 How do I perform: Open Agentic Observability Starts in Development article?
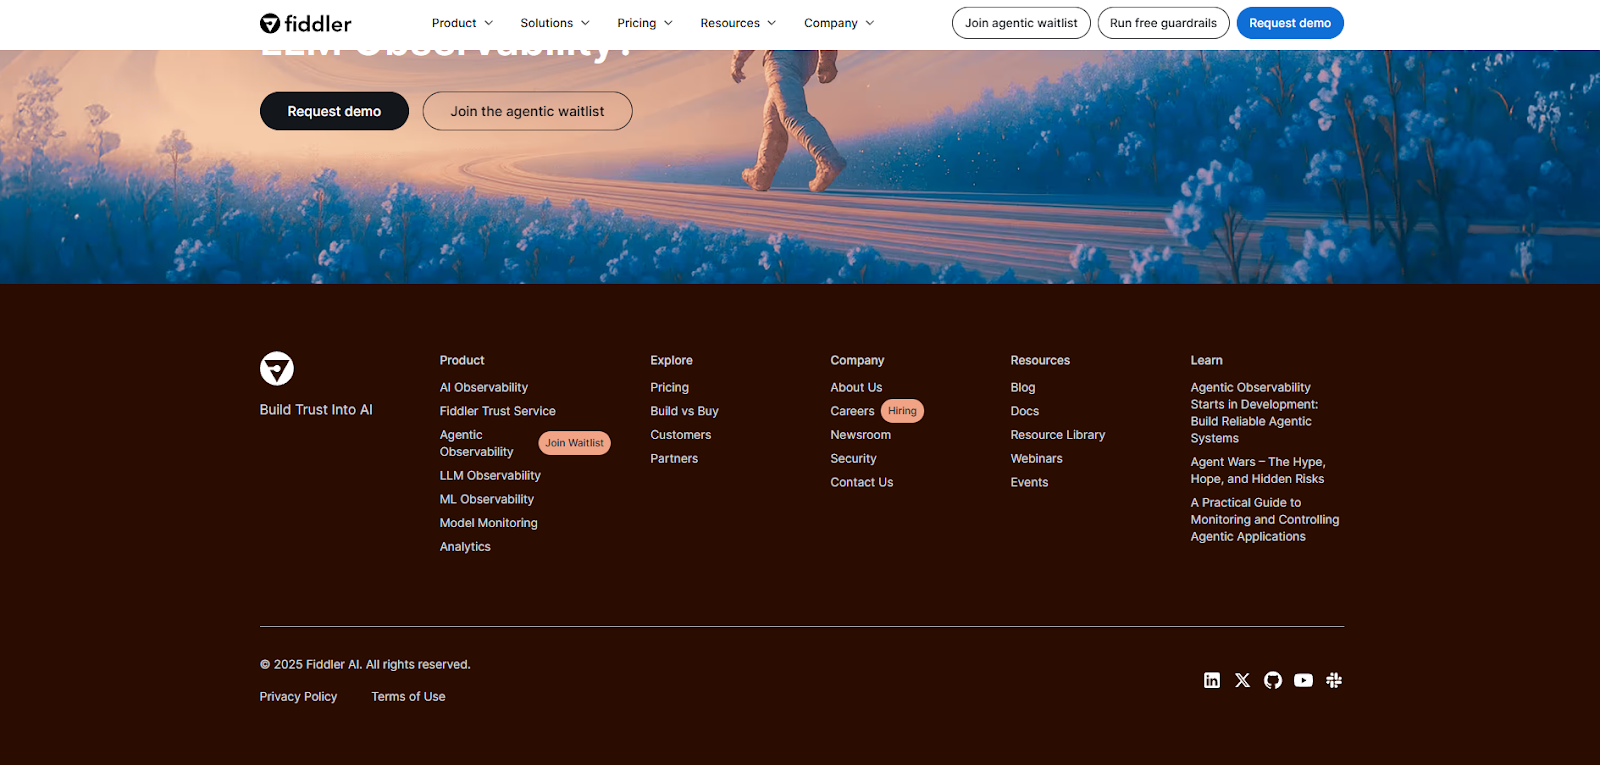click(1254, 413)
